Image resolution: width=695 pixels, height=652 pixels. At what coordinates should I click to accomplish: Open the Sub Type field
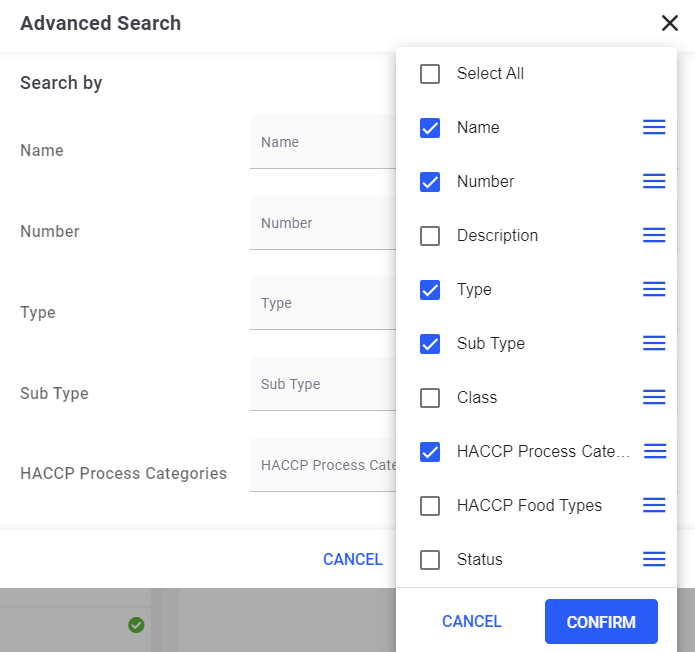pos(323,384)
